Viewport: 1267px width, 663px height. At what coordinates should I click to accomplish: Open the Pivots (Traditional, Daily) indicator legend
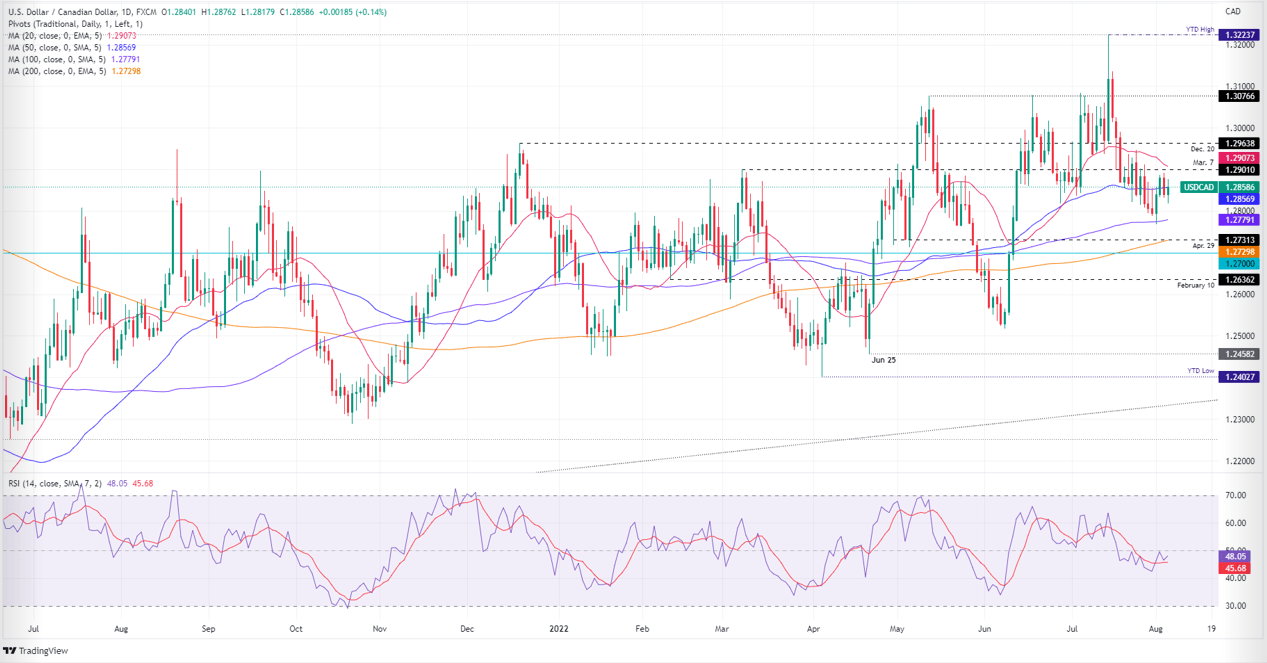[75, 23]
